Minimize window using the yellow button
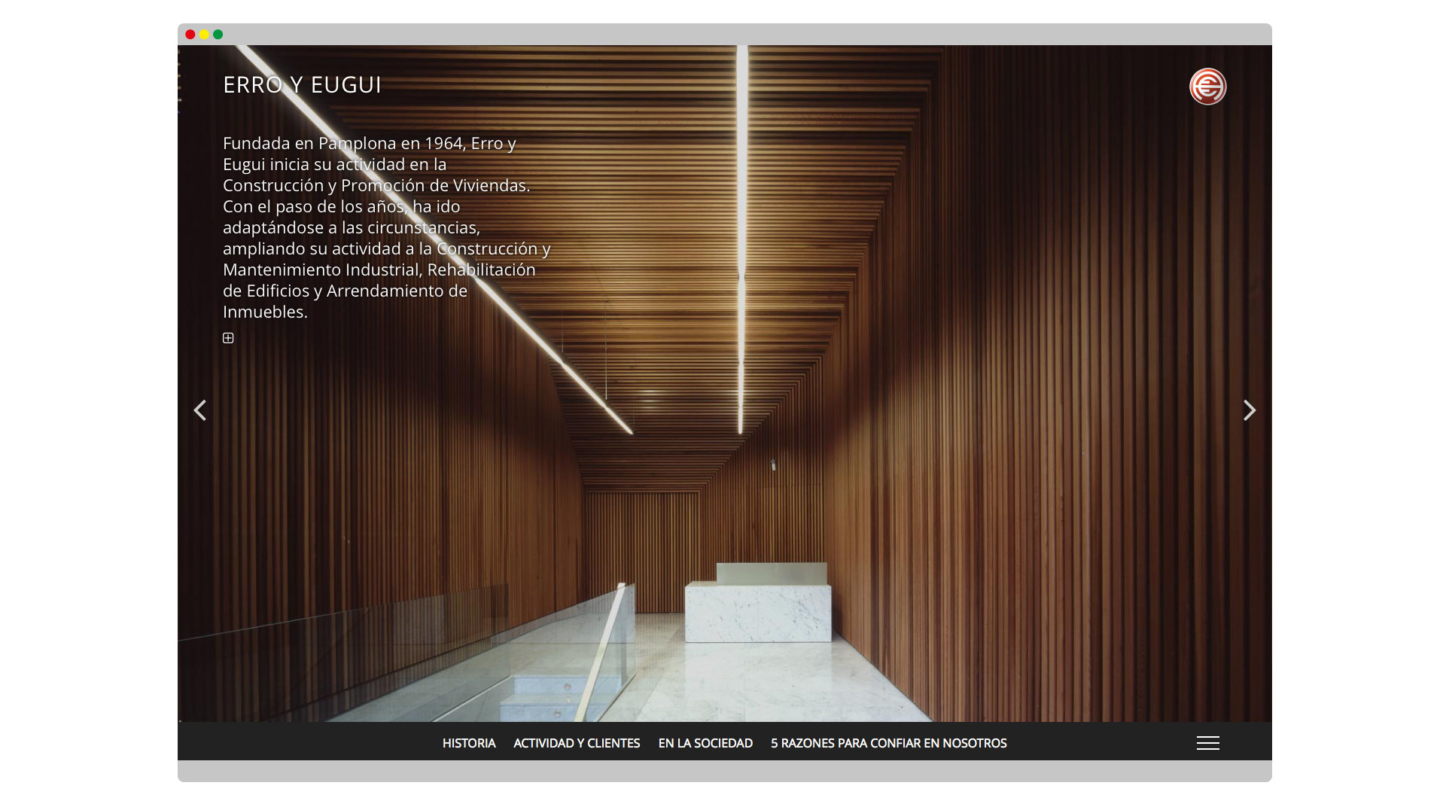This screenshot has height=810, width=1440. click(204, 35)
